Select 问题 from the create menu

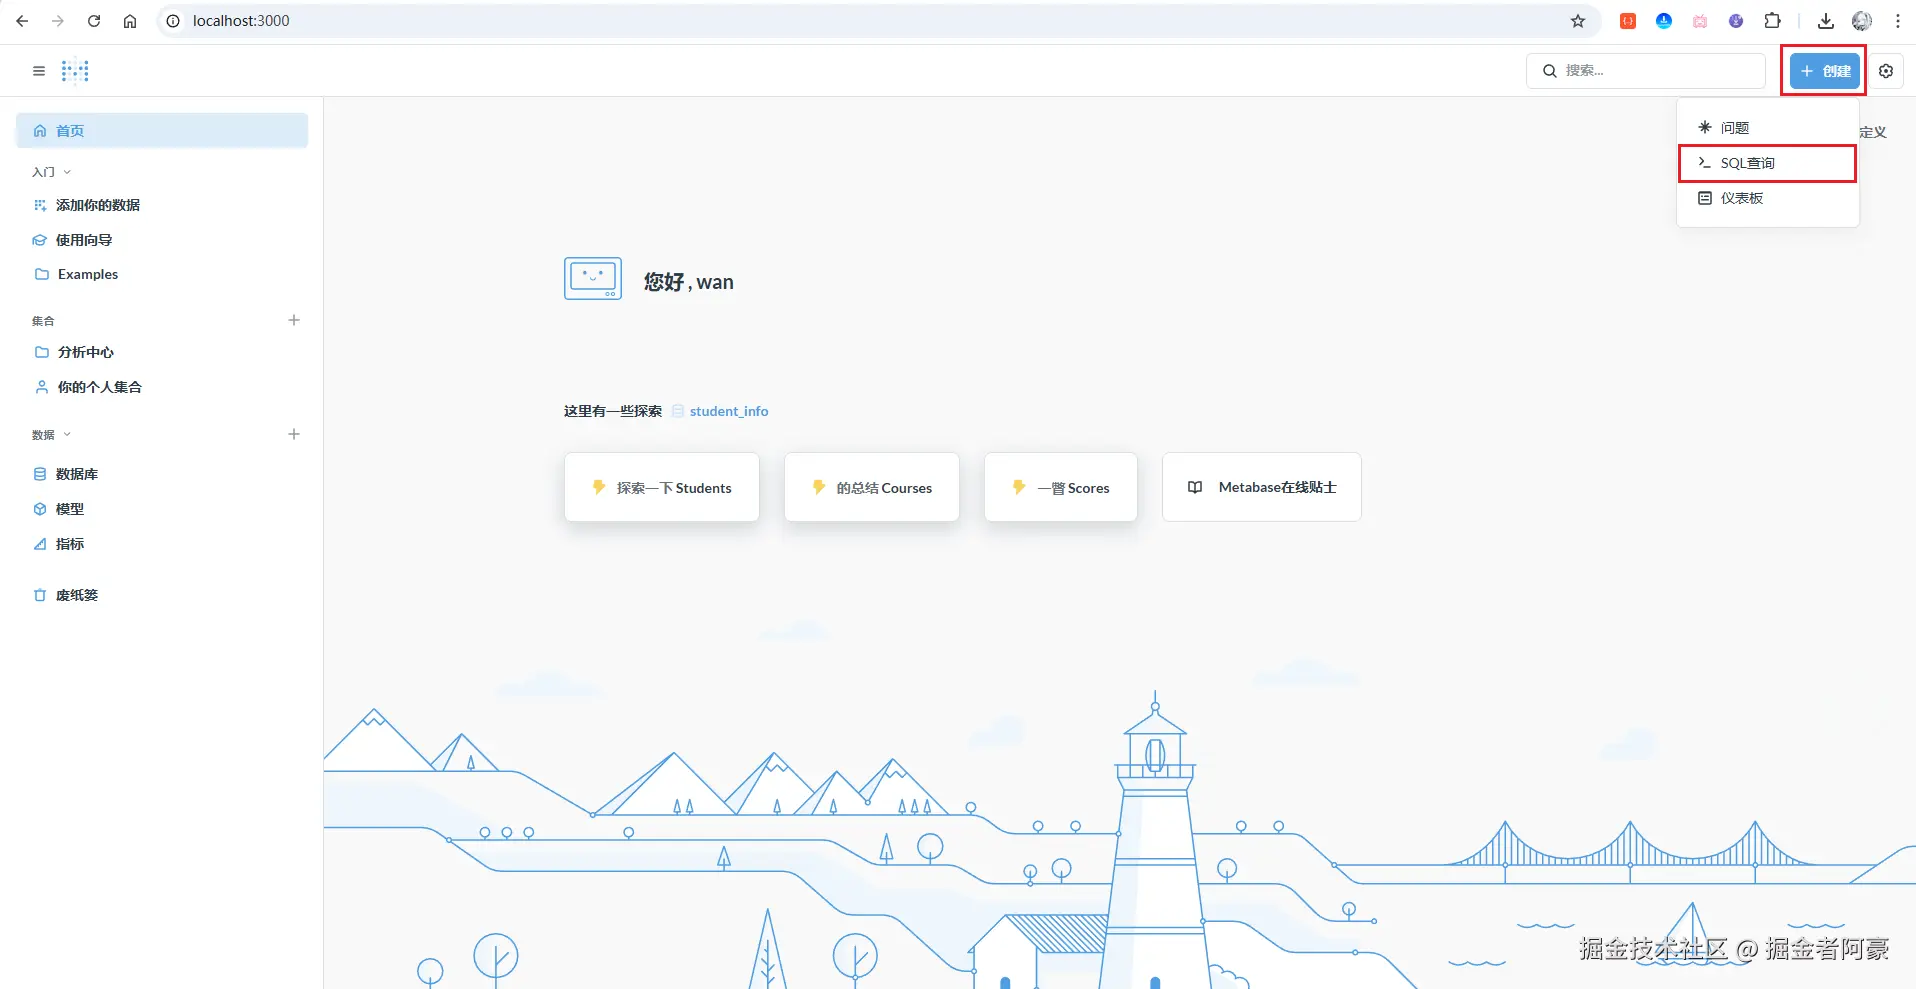[x=1767, y=128]
